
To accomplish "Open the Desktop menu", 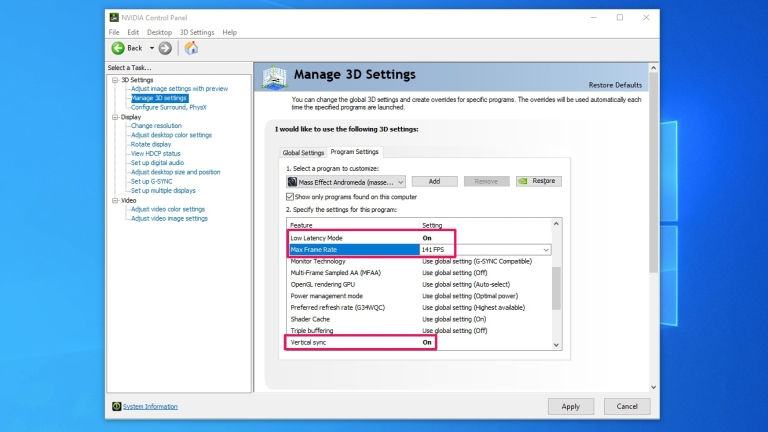I will click(x=159, y=32).
